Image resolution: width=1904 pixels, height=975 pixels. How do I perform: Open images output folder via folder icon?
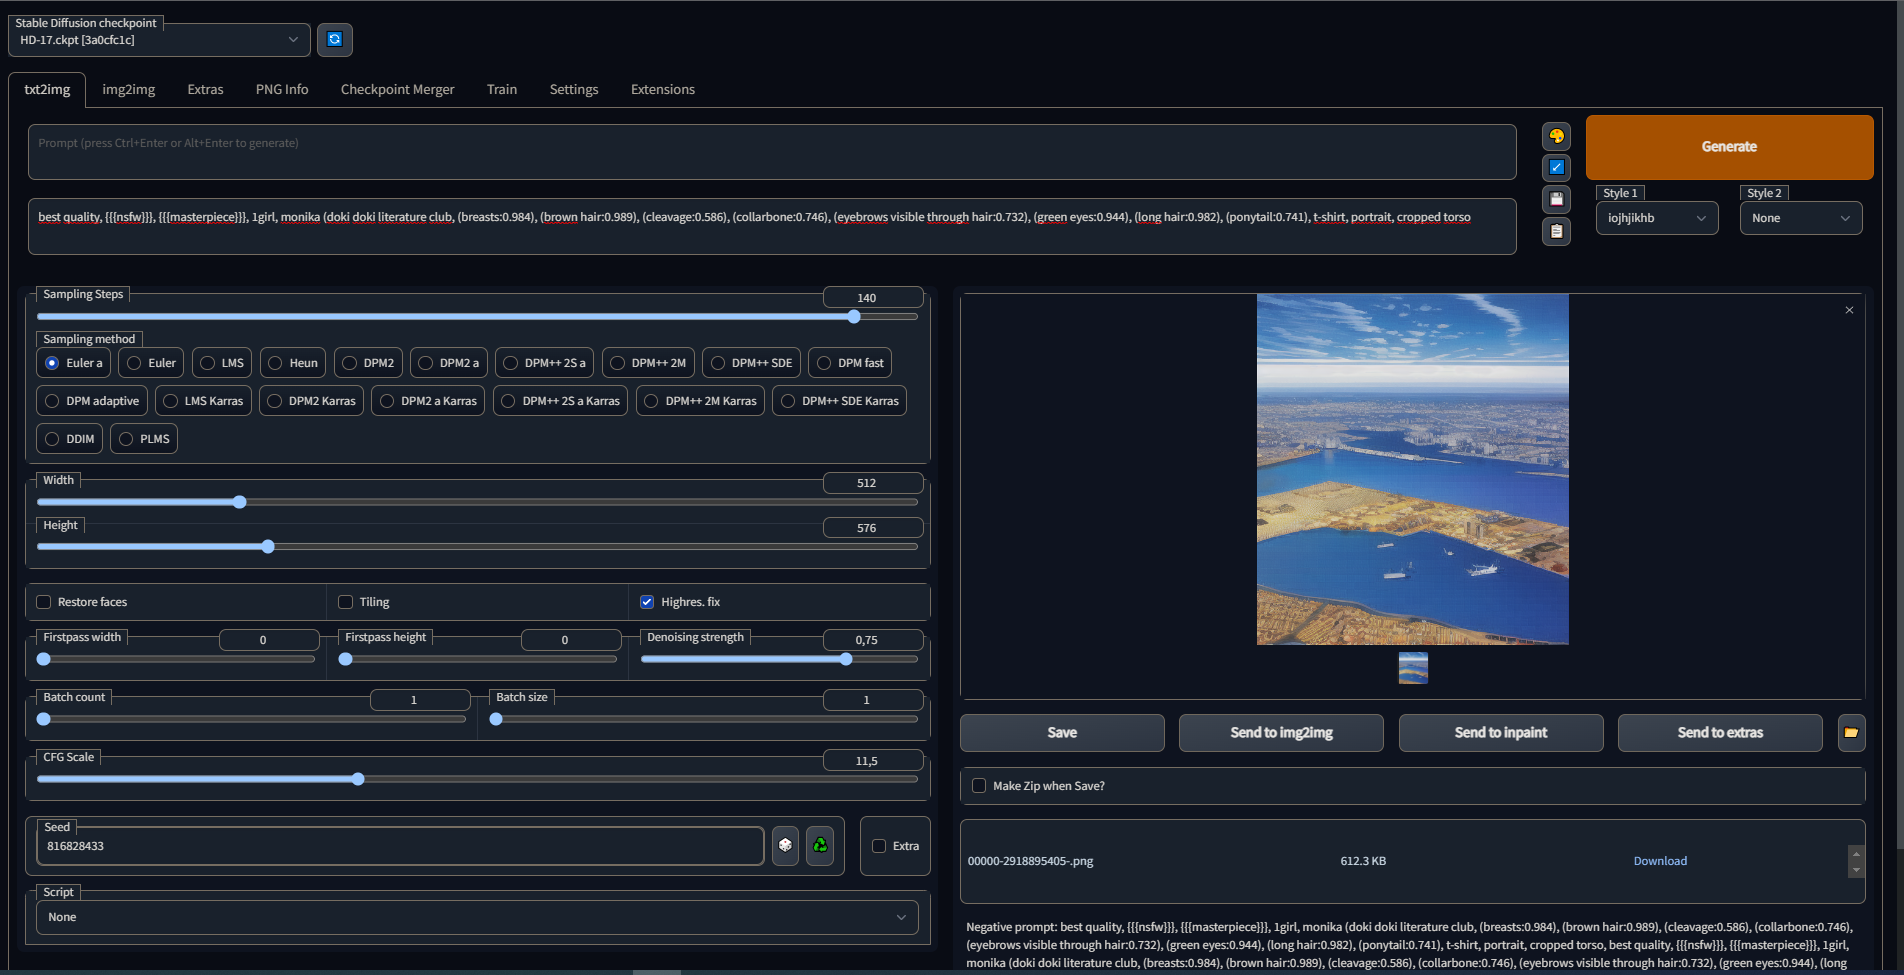(1851, 732)
